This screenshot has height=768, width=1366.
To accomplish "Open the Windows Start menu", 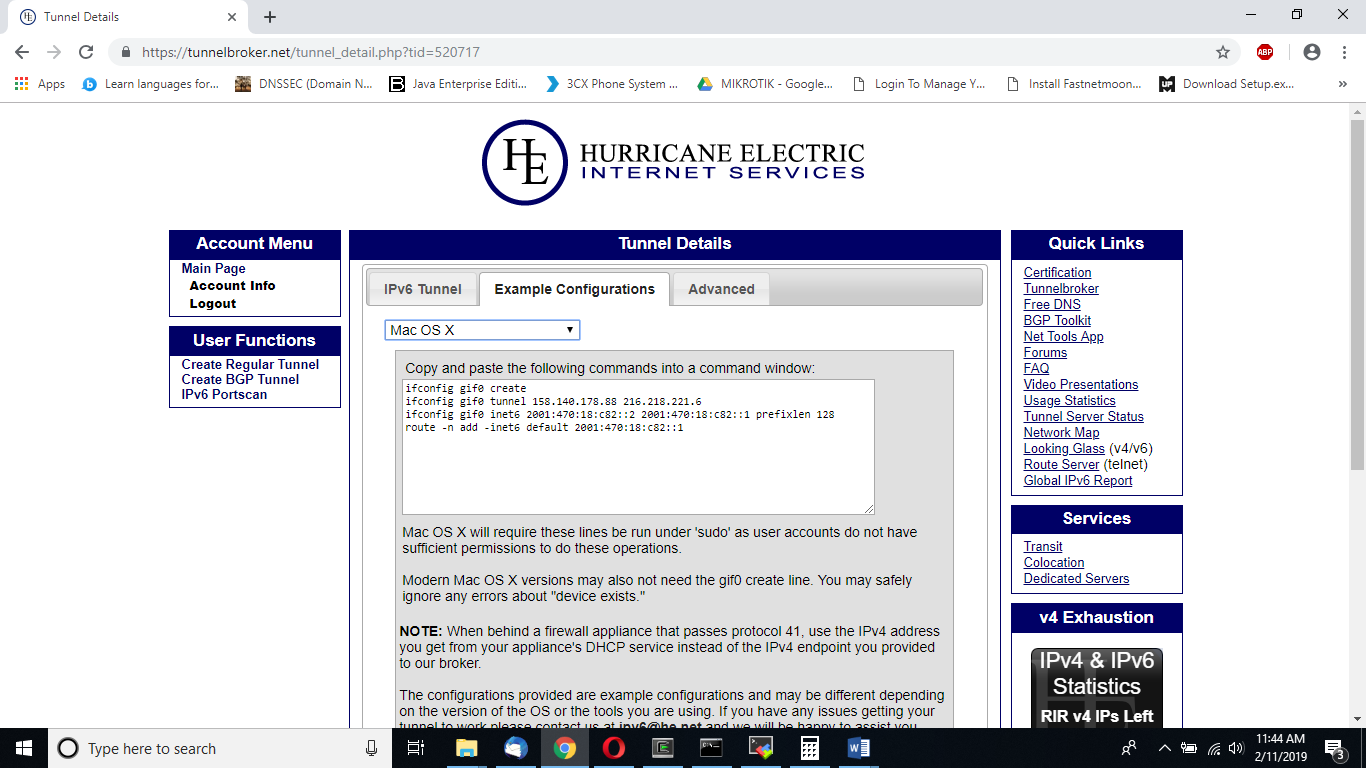I will [24, 748].
